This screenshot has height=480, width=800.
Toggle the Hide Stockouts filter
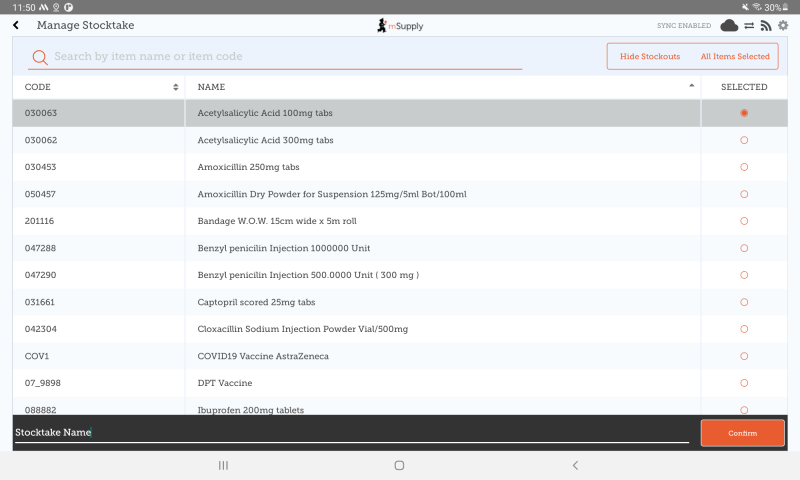(650, 57)
